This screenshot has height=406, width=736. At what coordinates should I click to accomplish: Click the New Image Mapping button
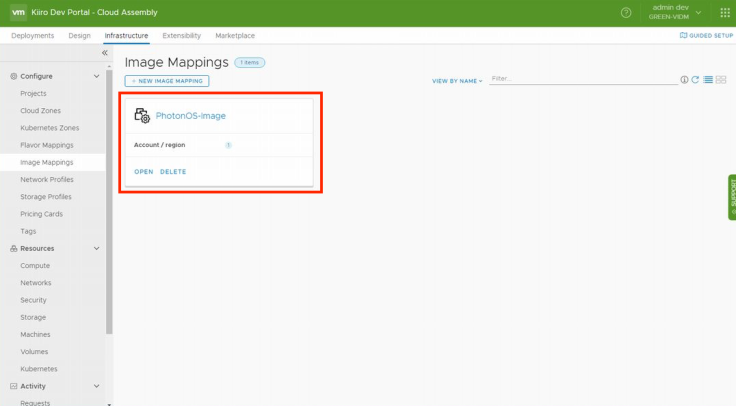[167, 81]
